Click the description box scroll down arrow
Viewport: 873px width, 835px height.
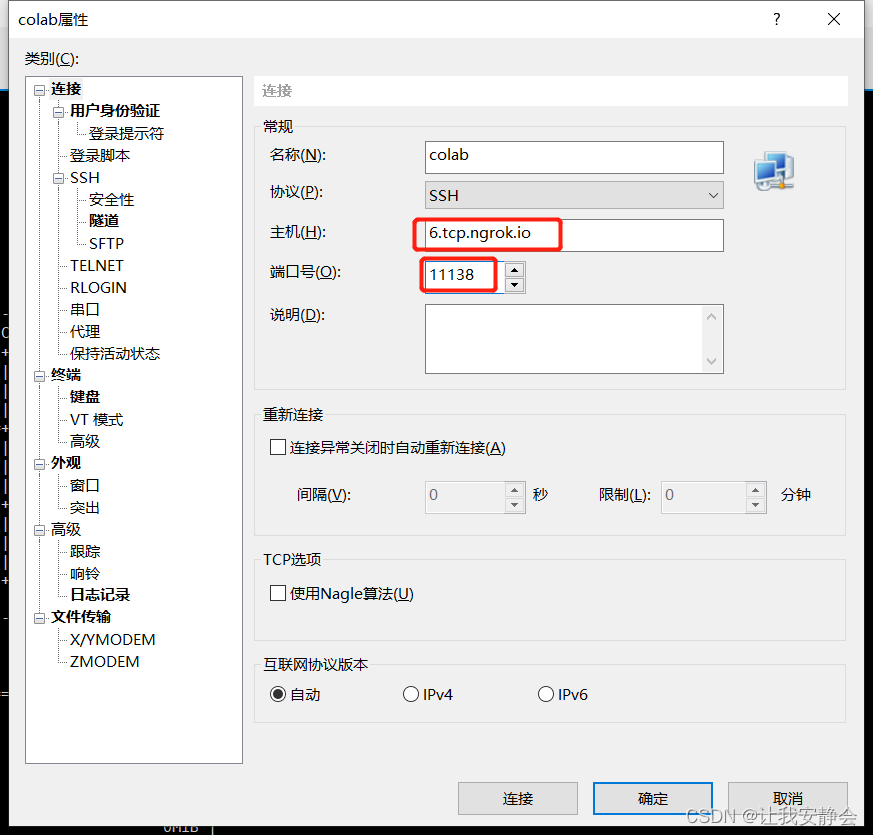tap(711, 361)
